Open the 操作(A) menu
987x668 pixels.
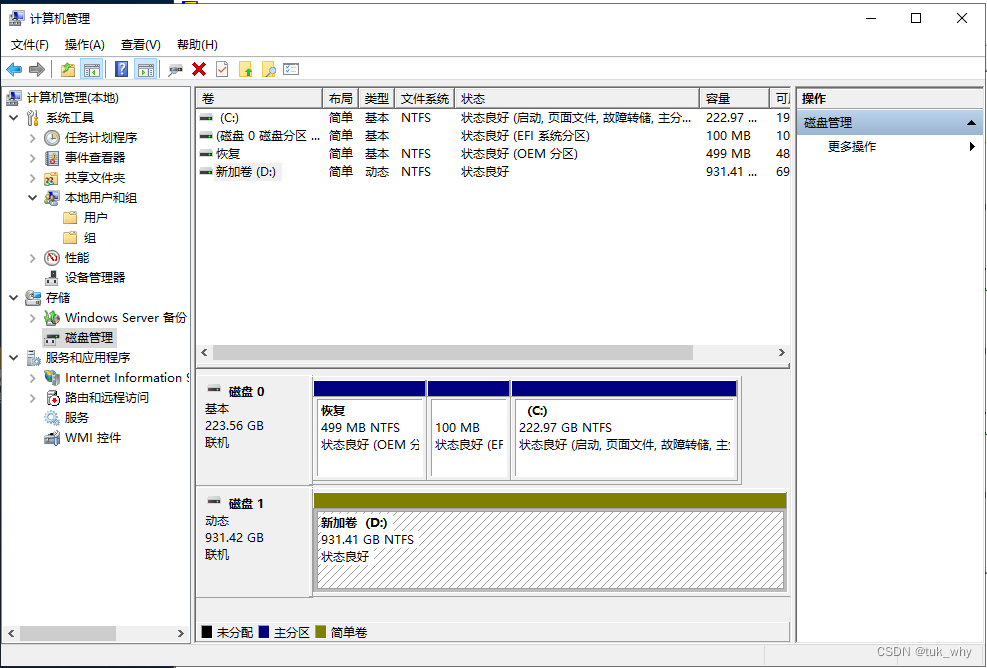[85, 45]
